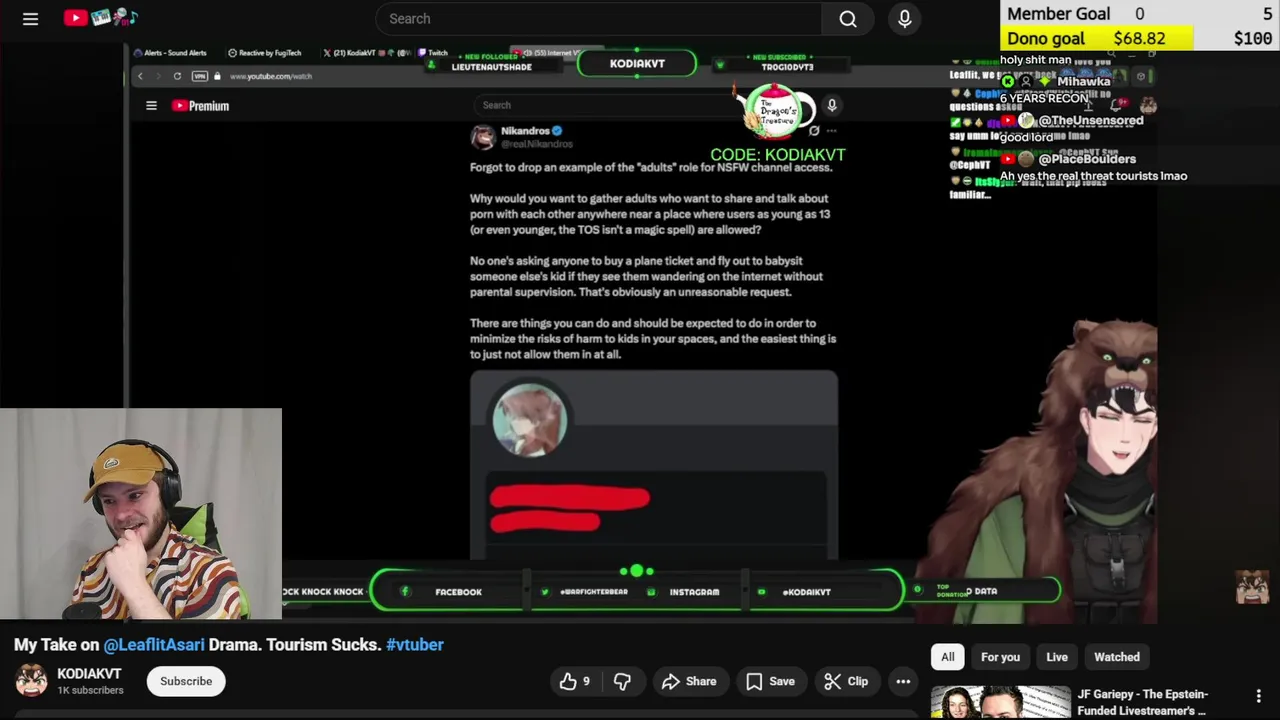The width and height of the screenshot is (1280, 720).
Task: Click the 1K subscribers text
Action: (x=90, y=690)
